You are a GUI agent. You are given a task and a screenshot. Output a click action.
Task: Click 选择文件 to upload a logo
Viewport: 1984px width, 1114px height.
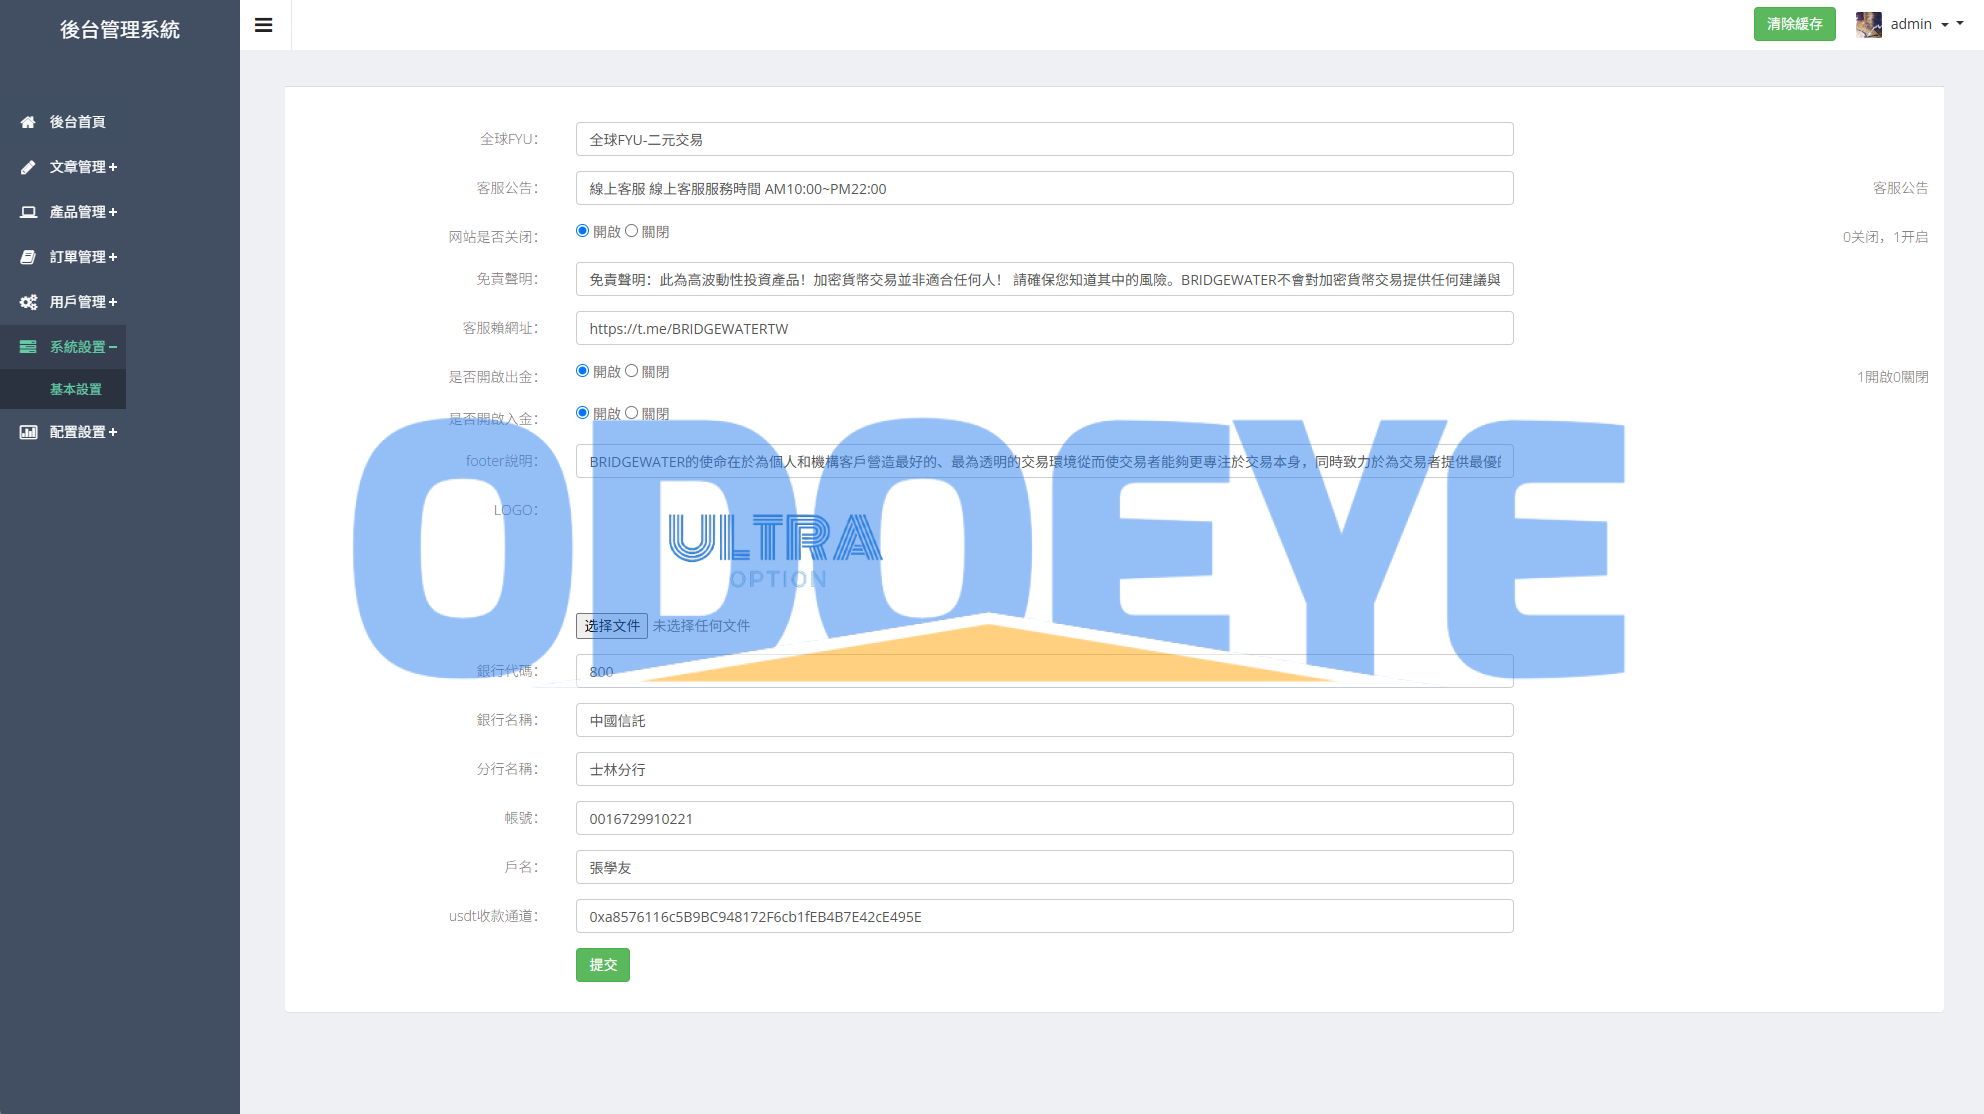(x=612, y=626)
